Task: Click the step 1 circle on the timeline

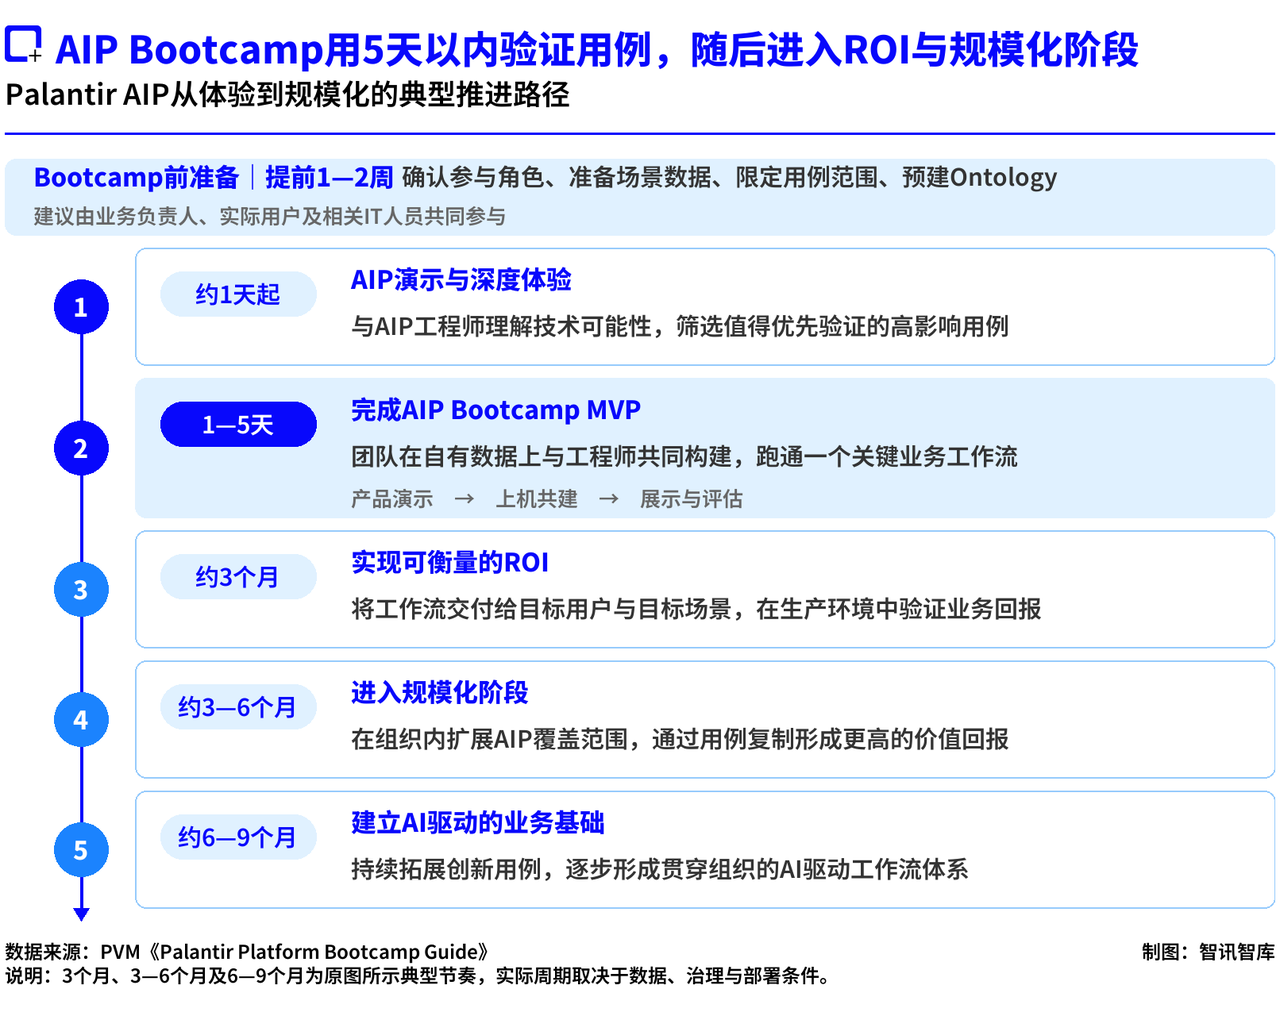Action: pos(81,307)
